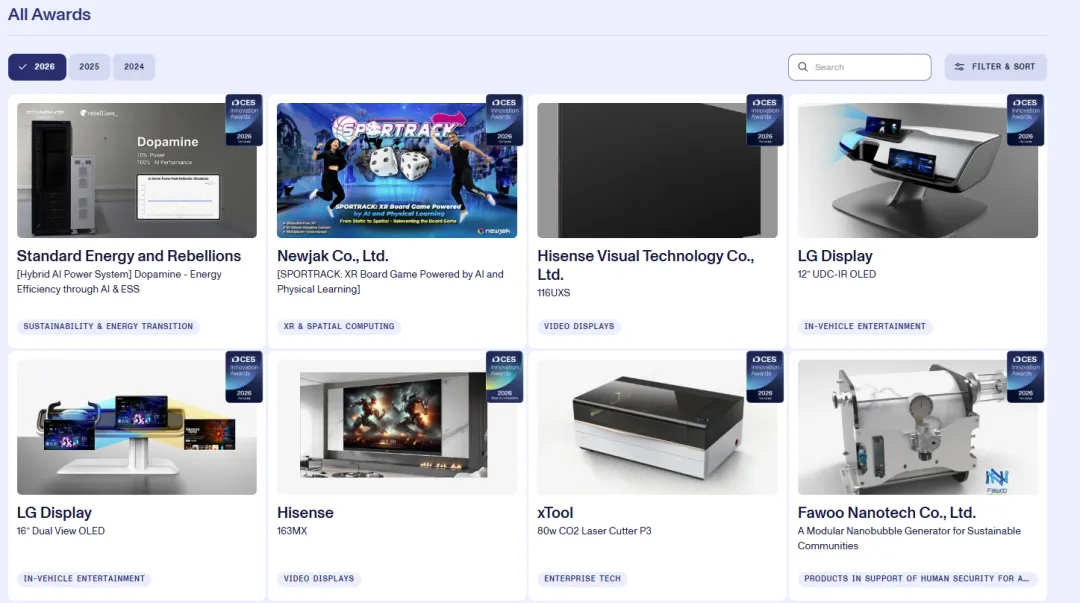Click CES badge on Fawoo Nanotech card
Viewport: 1080px width, 603px height.
pyautogui.click(x=1025, y=376)
